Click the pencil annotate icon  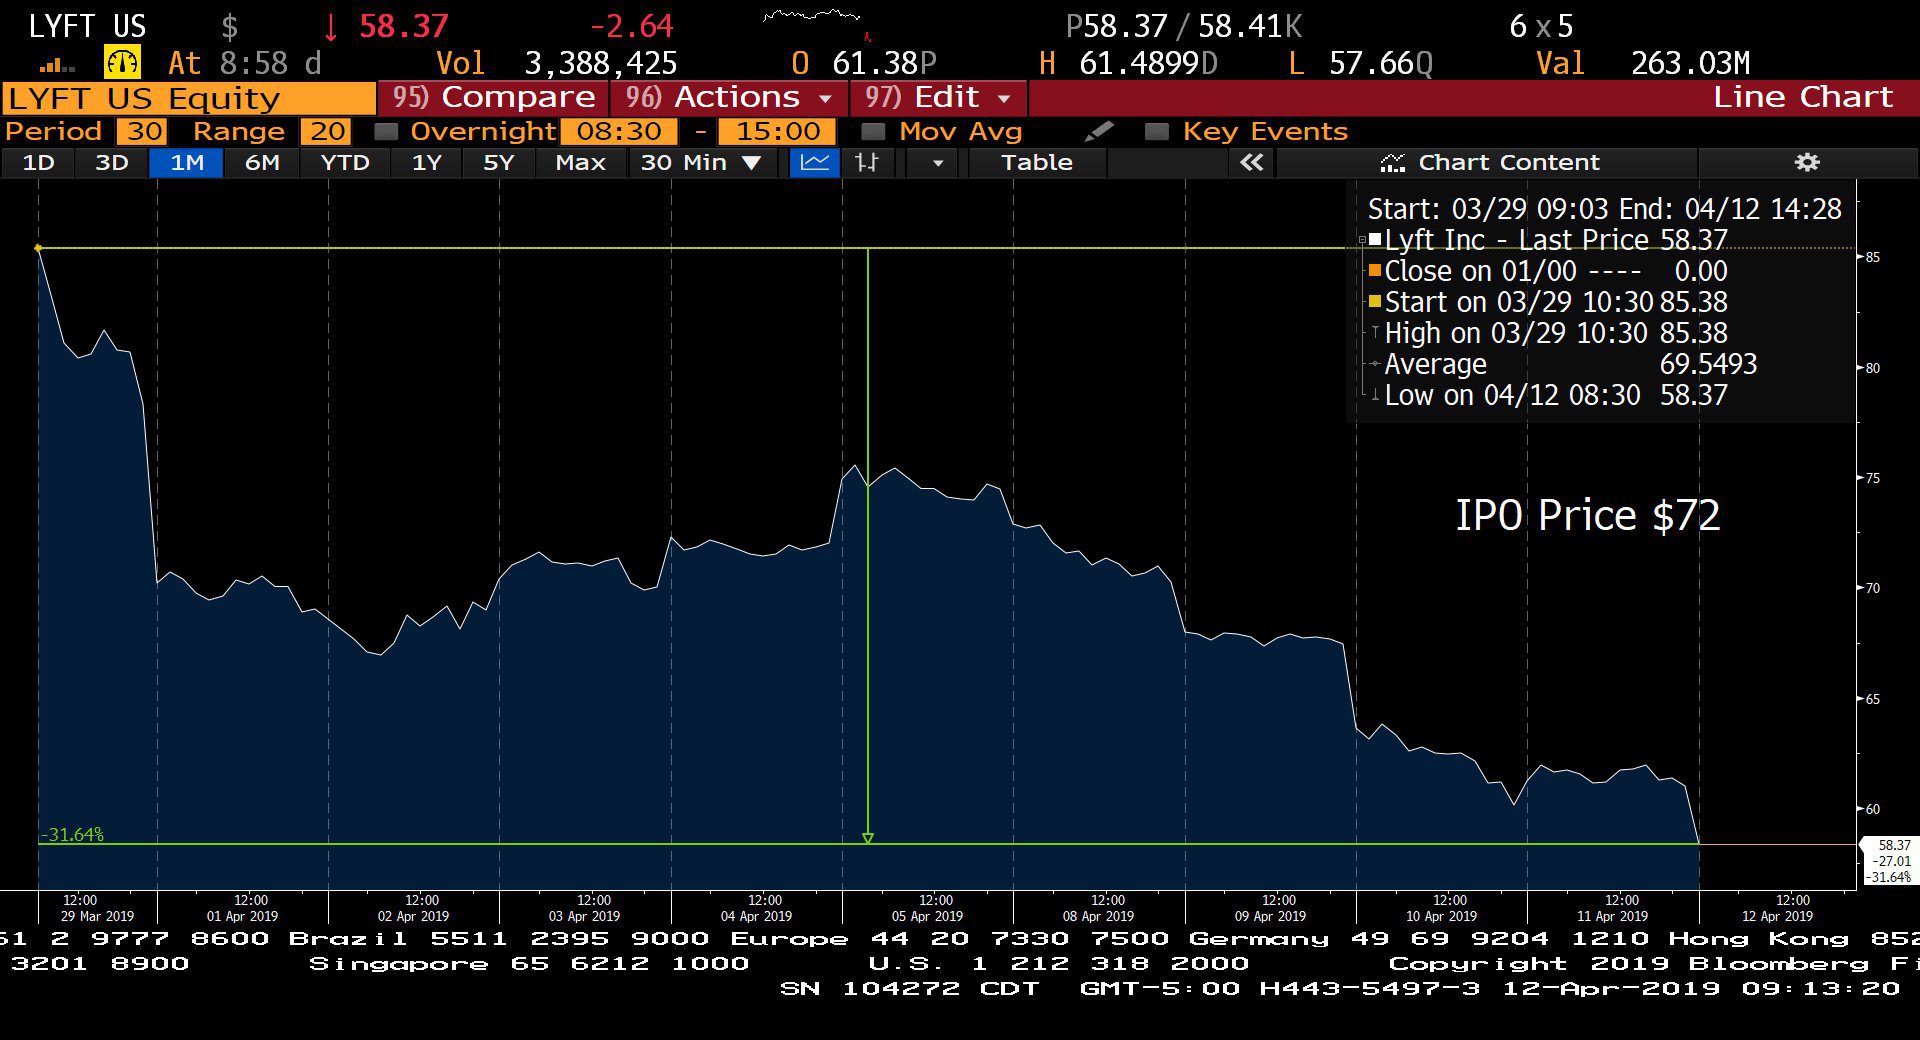pyautogui.click(x=1099, y=131)
